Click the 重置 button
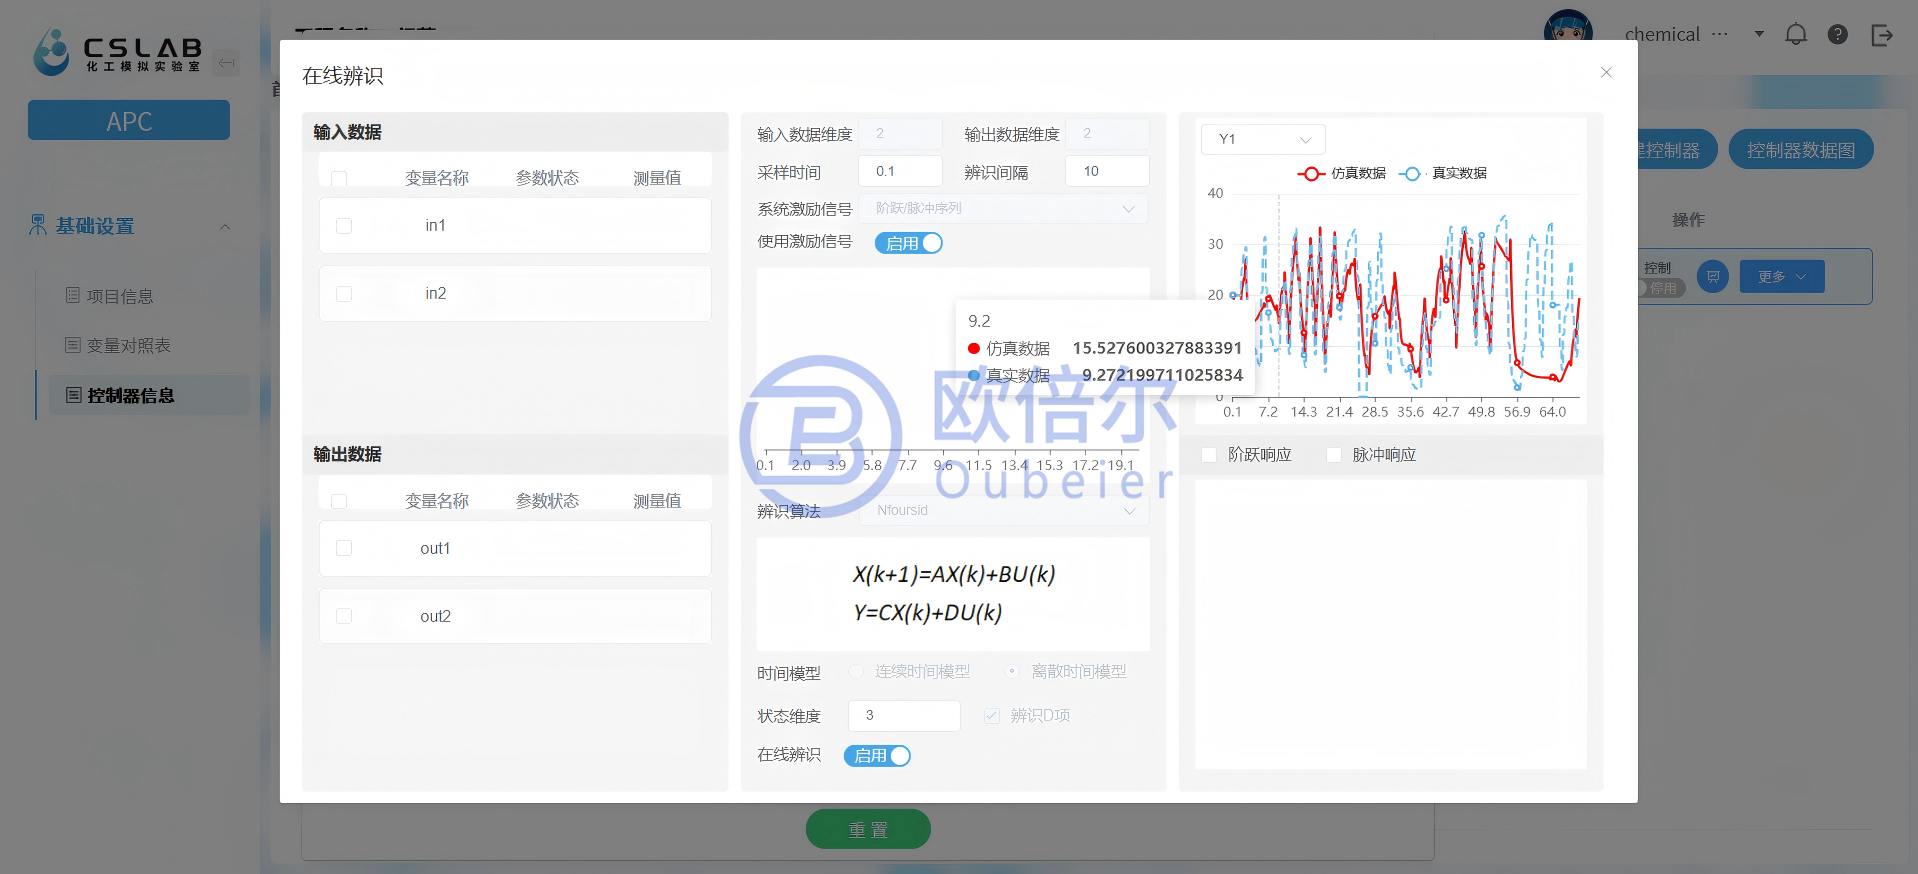This screenshot has width=1918, height=874. [x=868, y=830]
